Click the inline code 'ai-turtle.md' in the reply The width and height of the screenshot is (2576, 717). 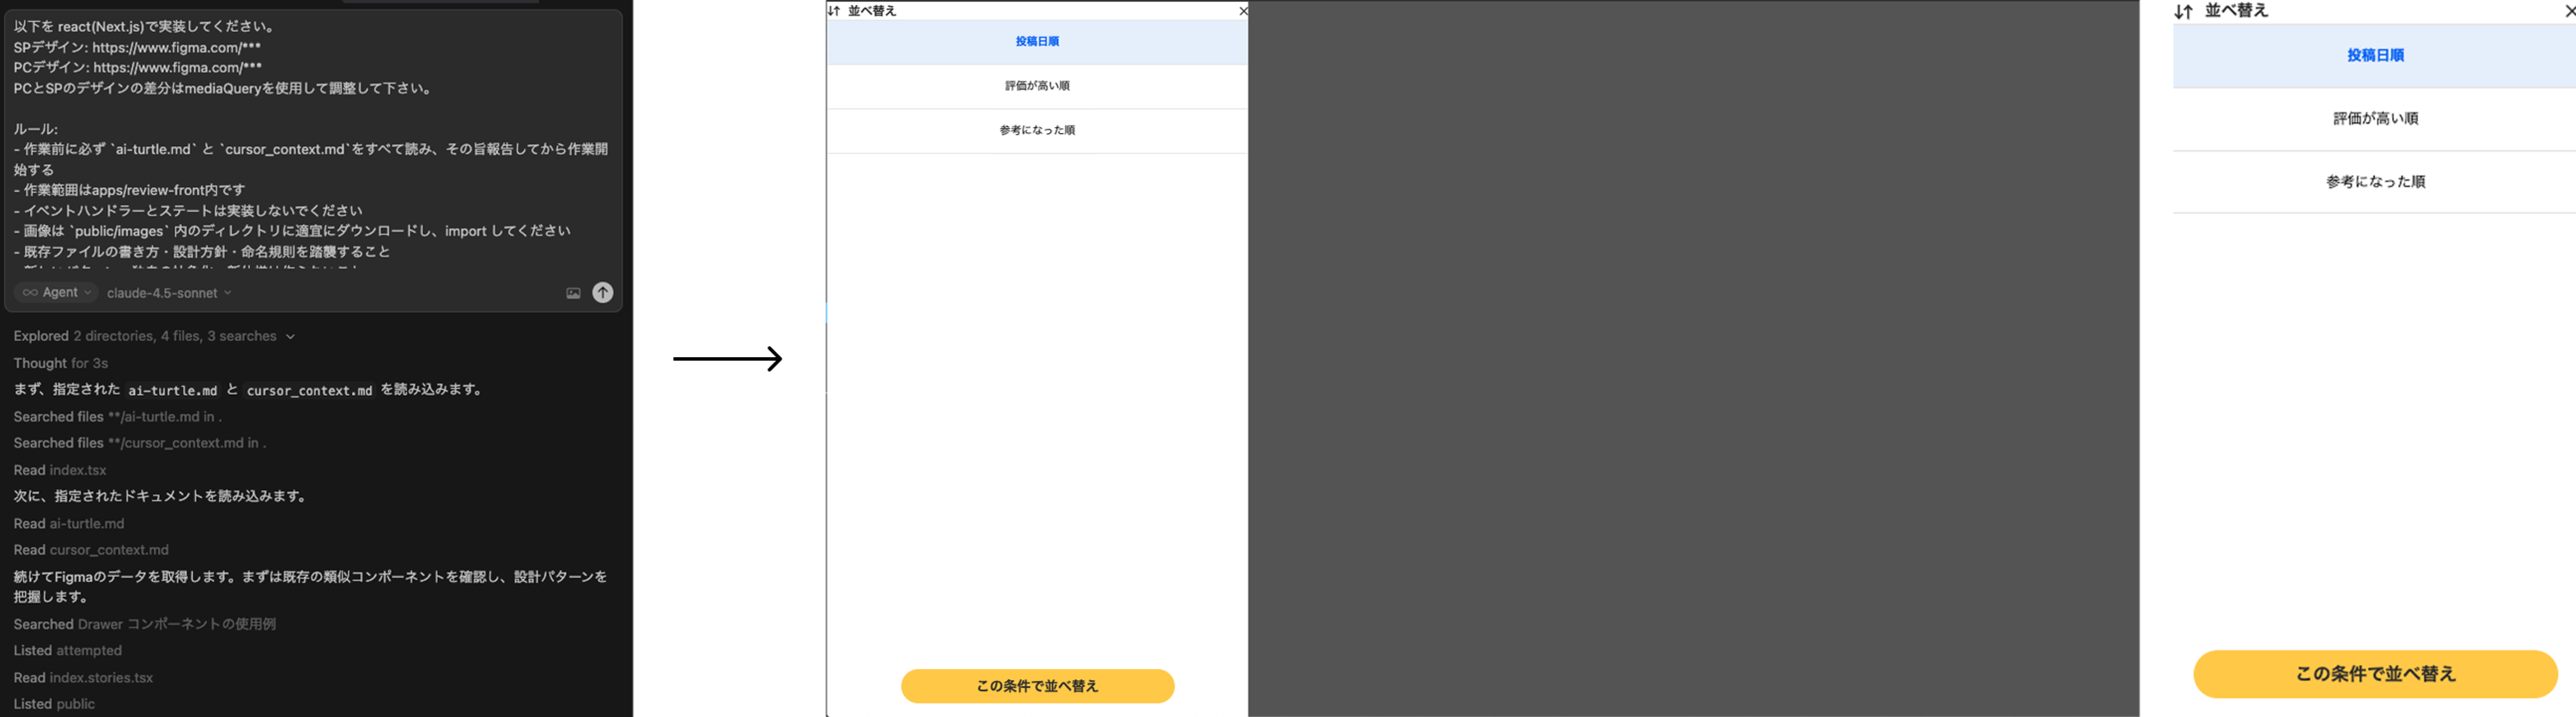point(172,390)
